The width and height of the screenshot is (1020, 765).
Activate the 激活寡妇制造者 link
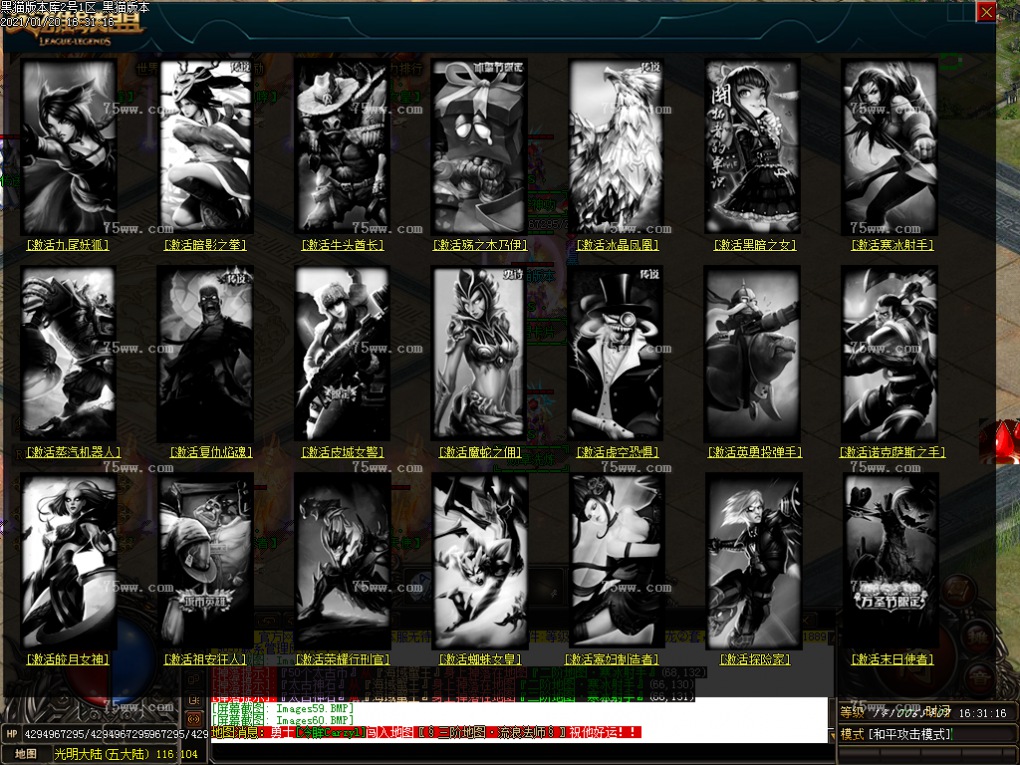pos(611,659)
